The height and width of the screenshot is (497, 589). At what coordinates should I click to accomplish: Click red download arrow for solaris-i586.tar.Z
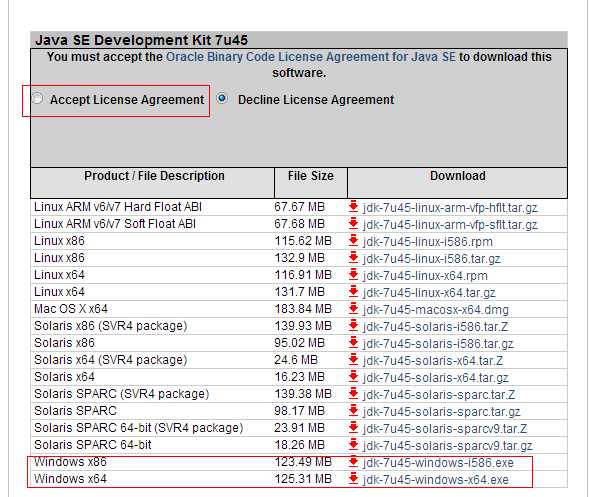pyautogui.click(x=353, y=326)
